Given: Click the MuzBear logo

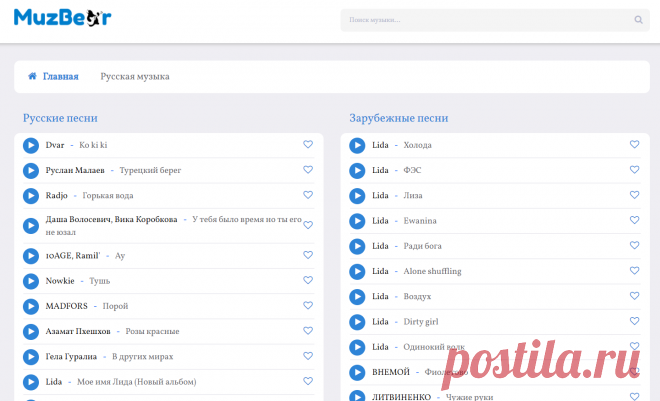Looking at the screenshot, I should (62, 18).
